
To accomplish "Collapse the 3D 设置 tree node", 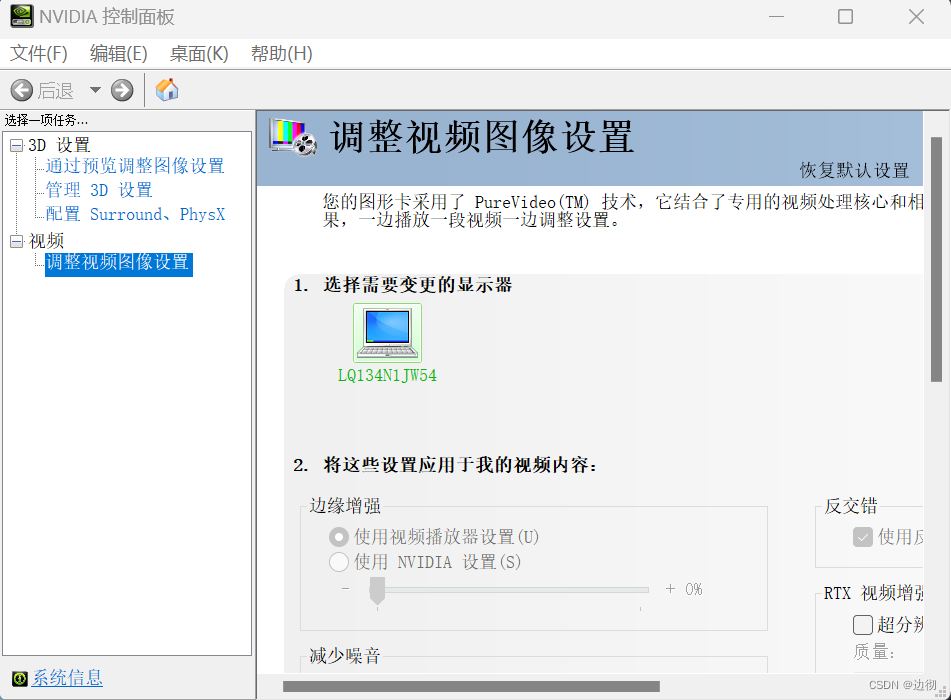I will coord(16,146).
